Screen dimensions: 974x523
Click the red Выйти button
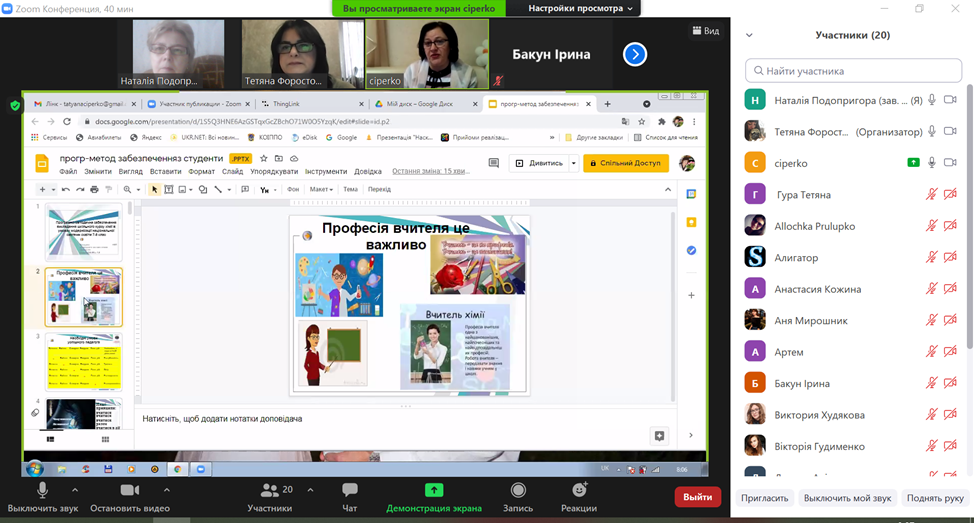point(698,496)
